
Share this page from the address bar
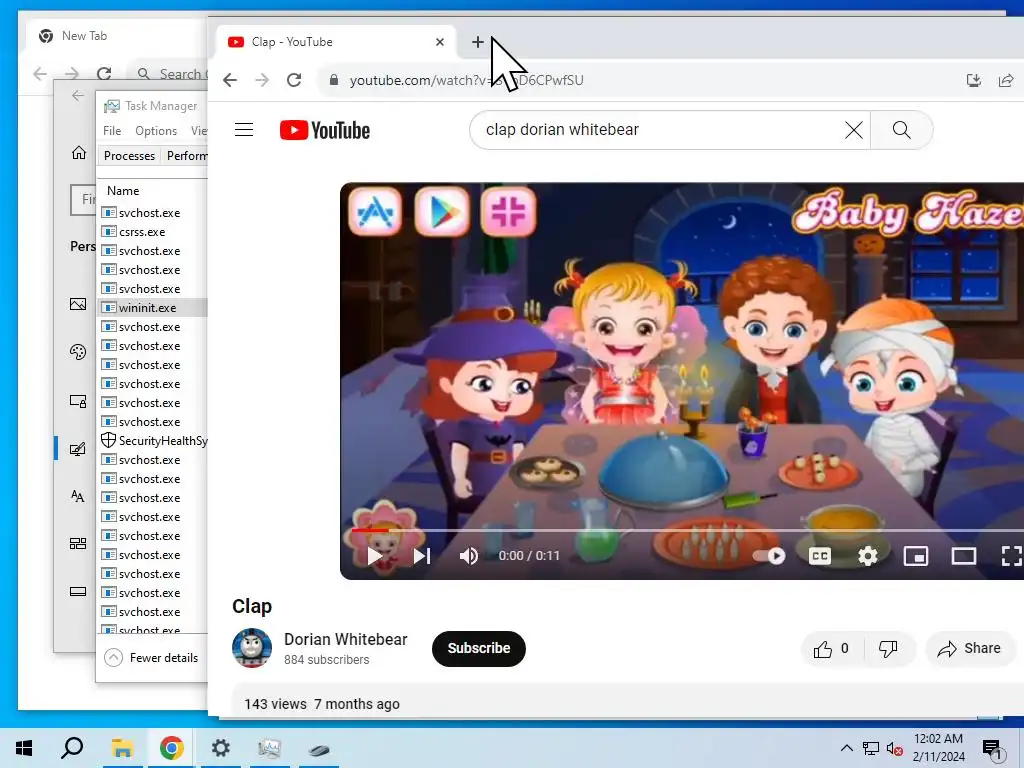(x=1006, y=80)
